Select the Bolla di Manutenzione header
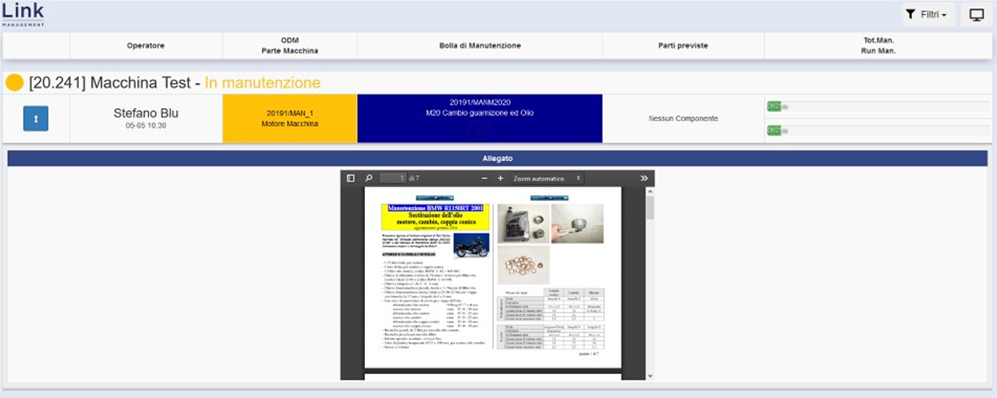997x398 pixels. [480, 46]
